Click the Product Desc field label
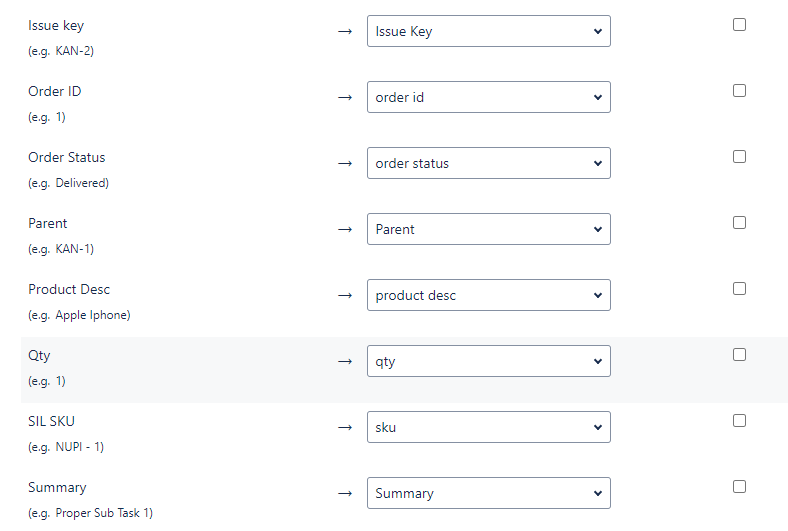 69,289
